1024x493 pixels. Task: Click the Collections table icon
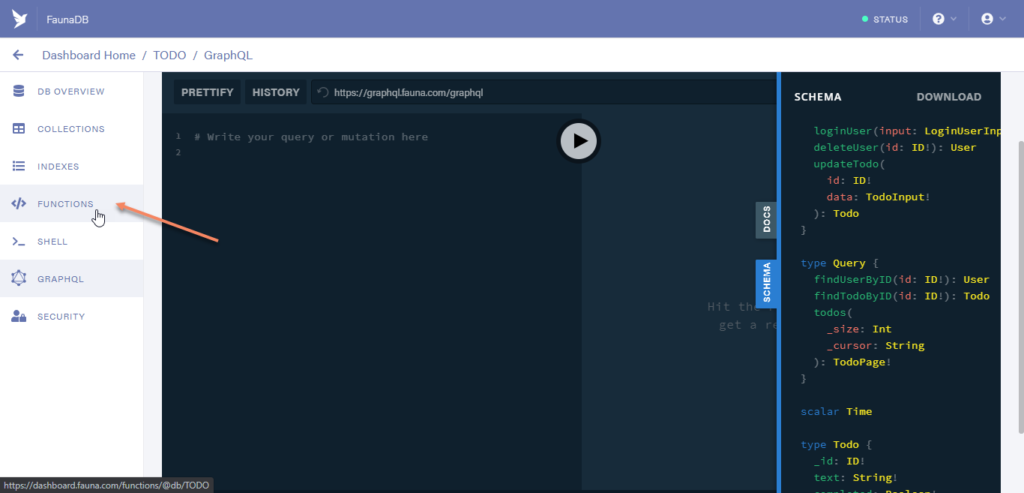tap(19, 129)
